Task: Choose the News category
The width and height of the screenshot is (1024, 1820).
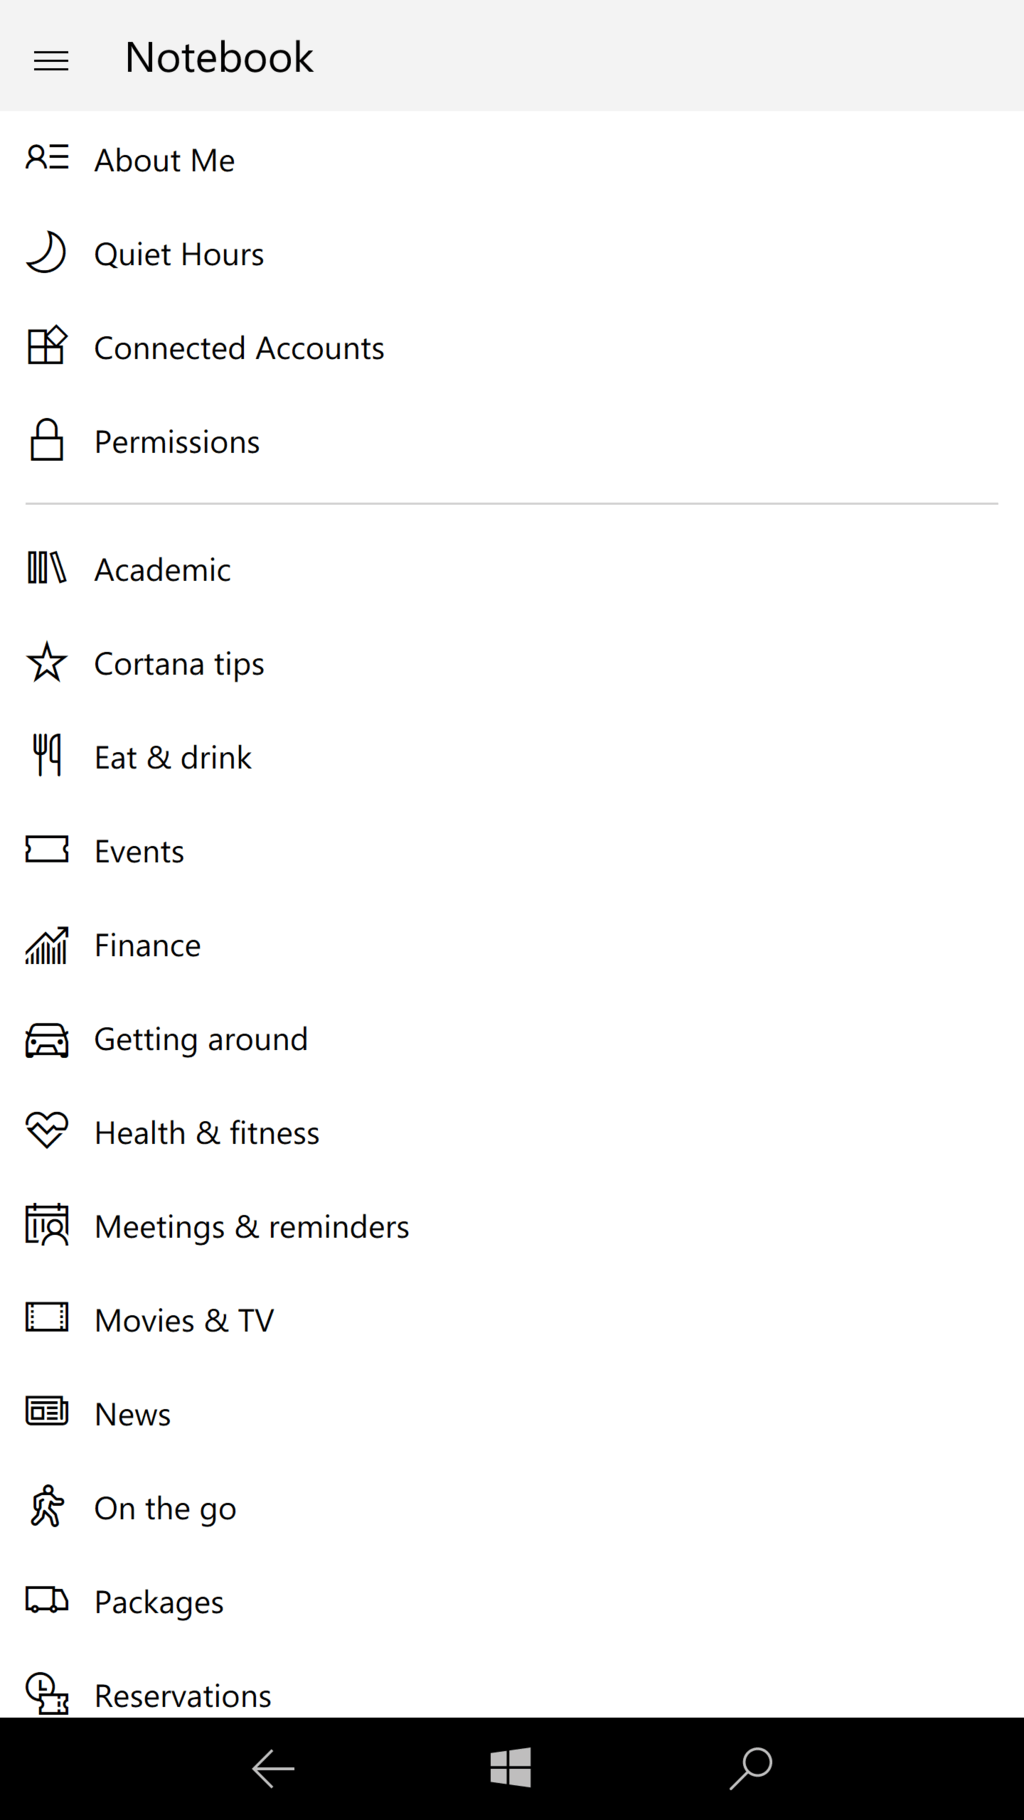Action: pos(132,1415)
